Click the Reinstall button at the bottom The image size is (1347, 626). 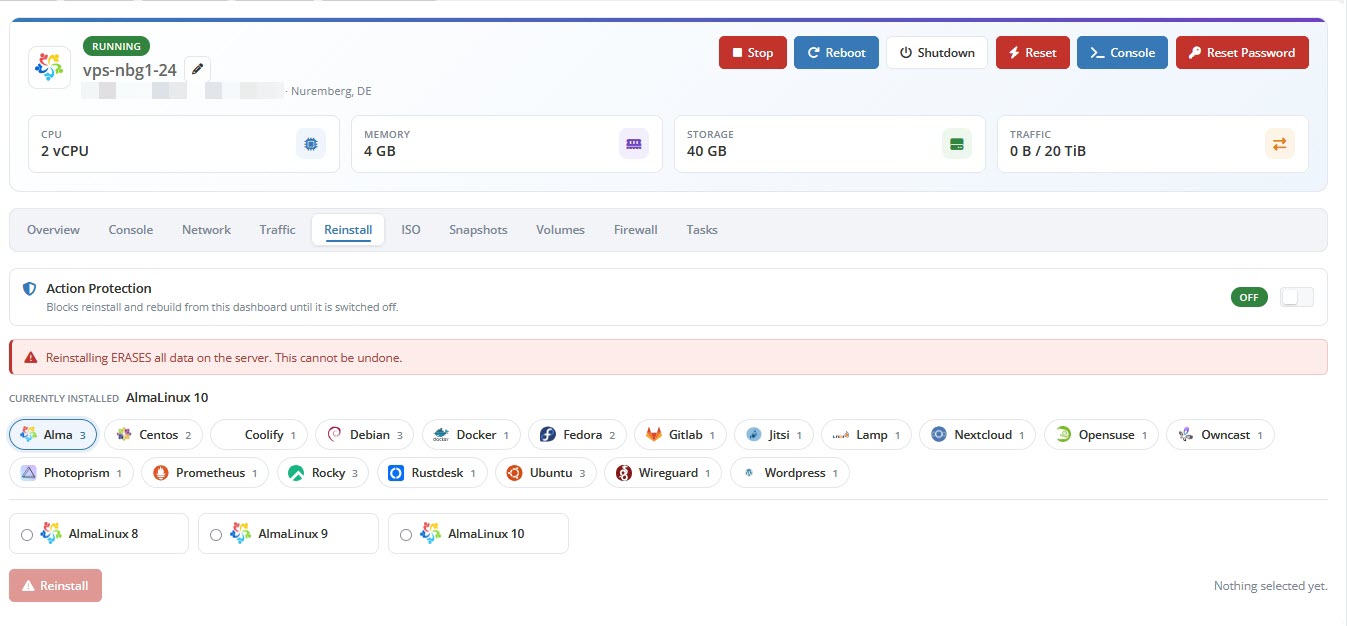tap(55, 586)
